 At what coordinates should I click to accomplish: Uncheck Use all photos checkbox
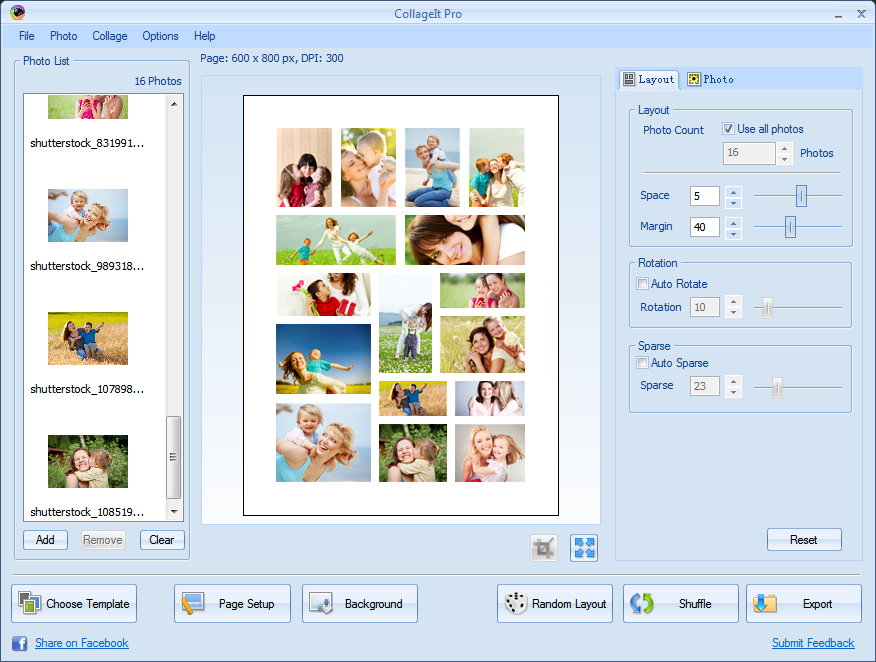pos(728,129)
